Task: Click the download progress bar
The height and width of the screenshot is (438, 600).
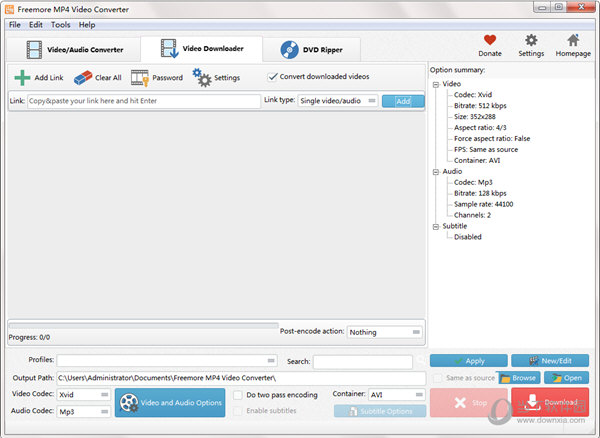Action: (x=143, y=326)
